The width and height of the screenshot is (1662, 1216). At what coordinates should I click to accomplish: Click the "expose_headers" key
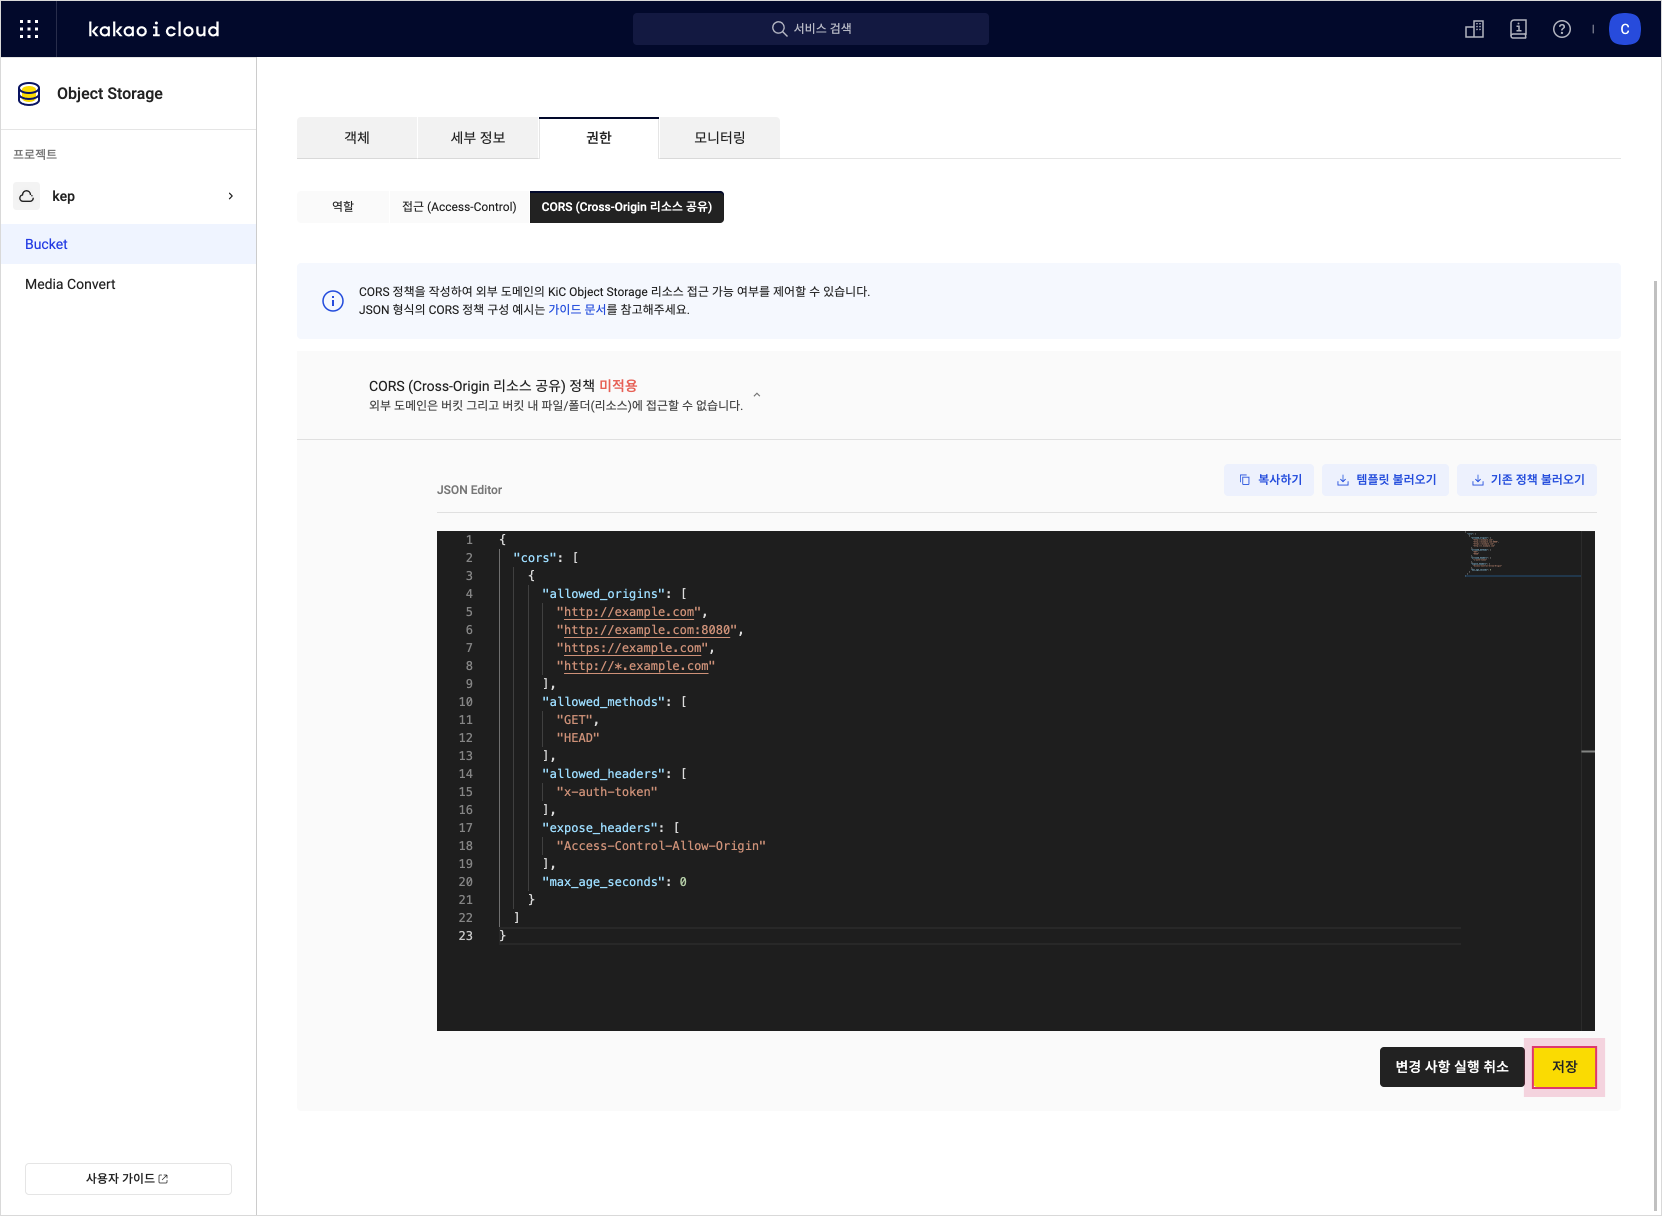click(600, 828)
